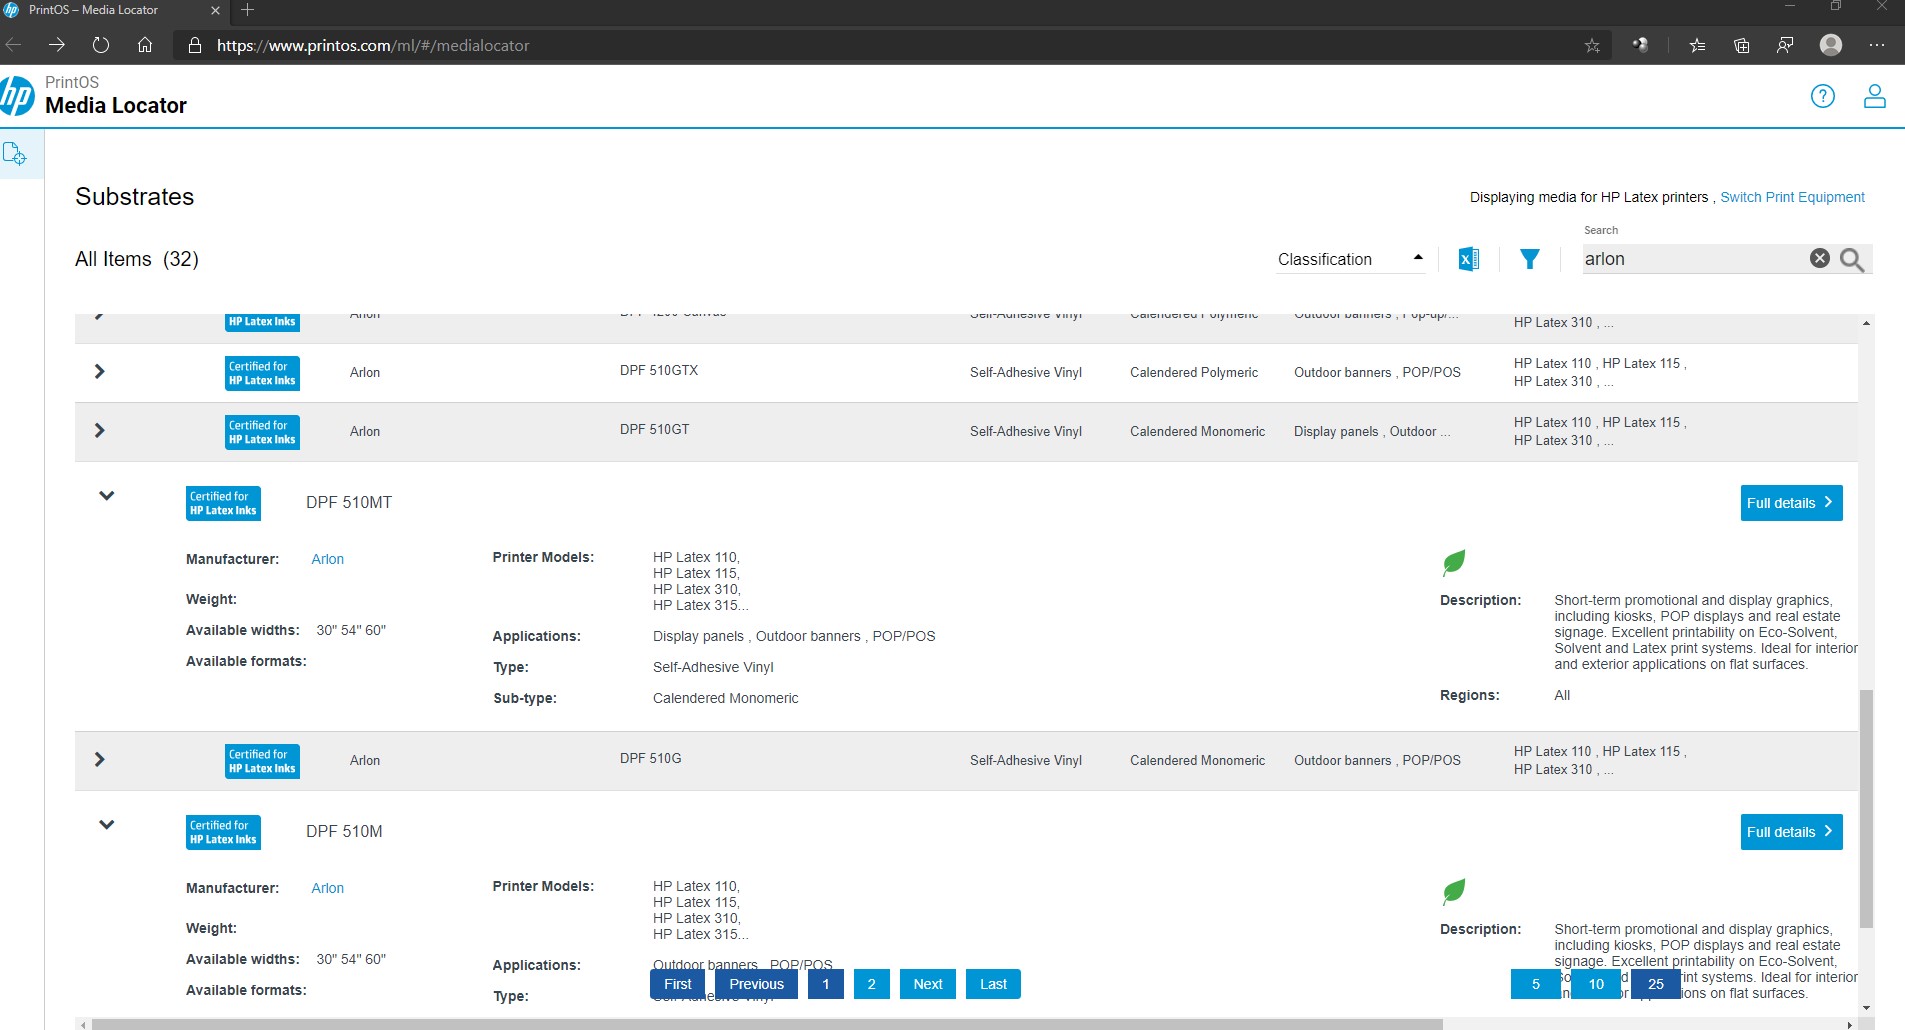Image resolution: width=1905 pixels, height=1030 pixels.
Task: Open browser feedback/share icon
Action: [x=1785, y=45]
